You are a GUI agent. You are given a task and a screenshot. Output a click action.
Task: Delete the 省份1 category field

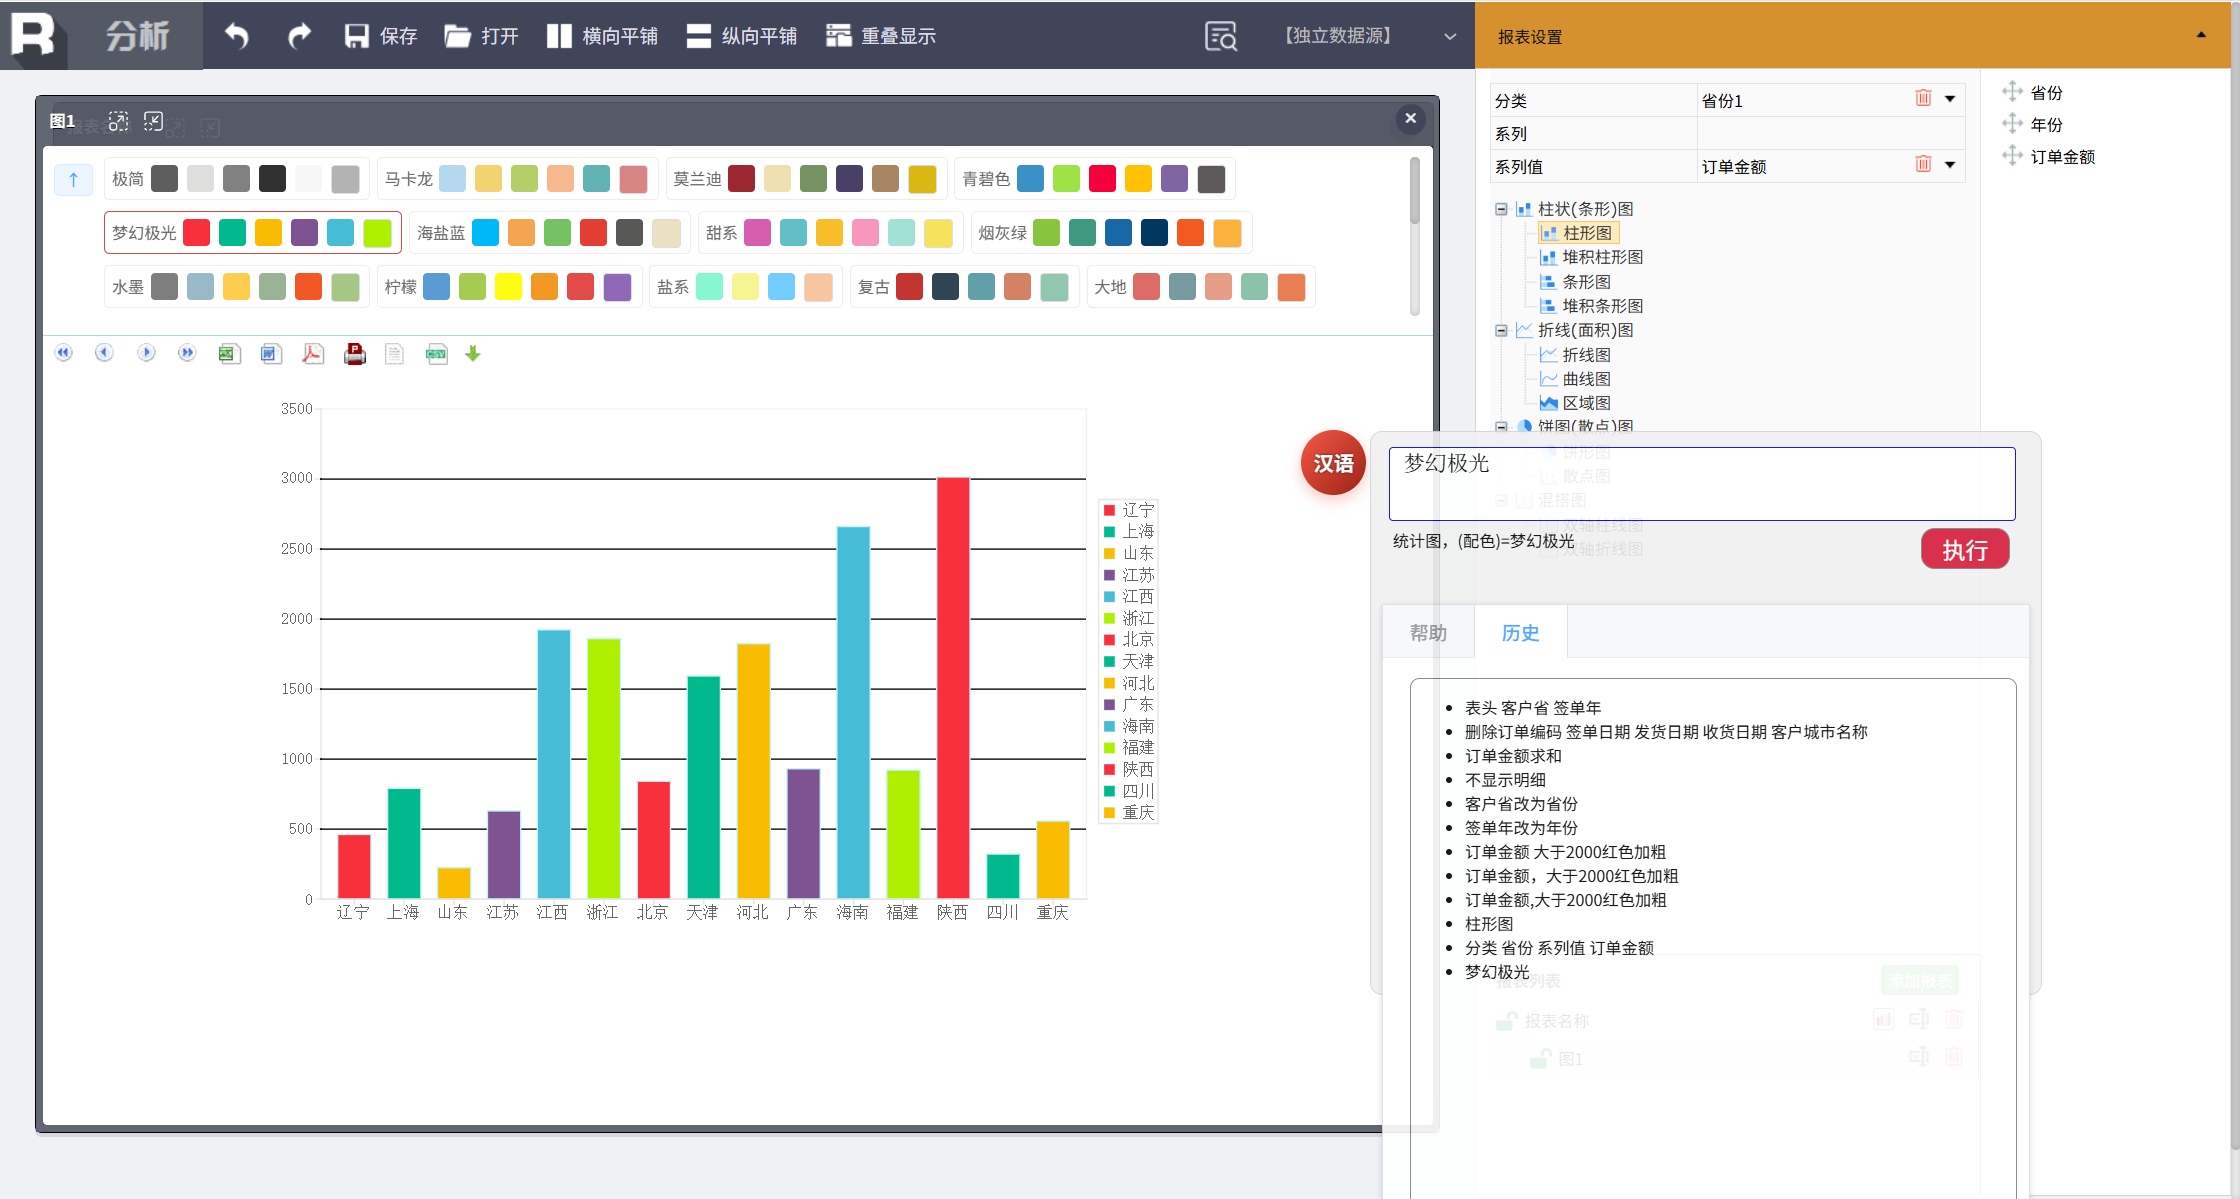[x=1922, y=98]
